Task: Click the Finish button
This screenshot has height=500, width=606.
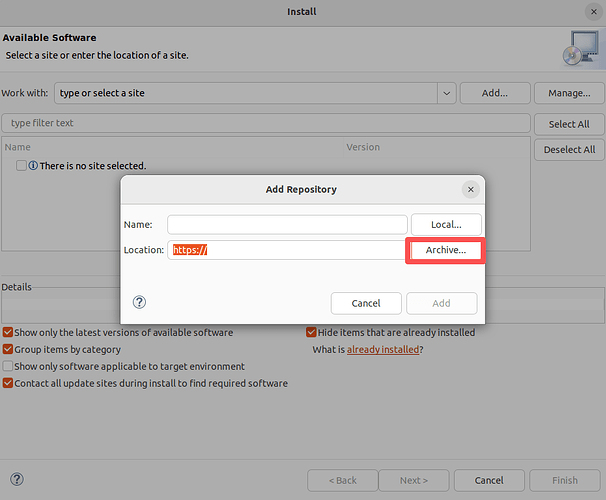Action: point(564,480)
